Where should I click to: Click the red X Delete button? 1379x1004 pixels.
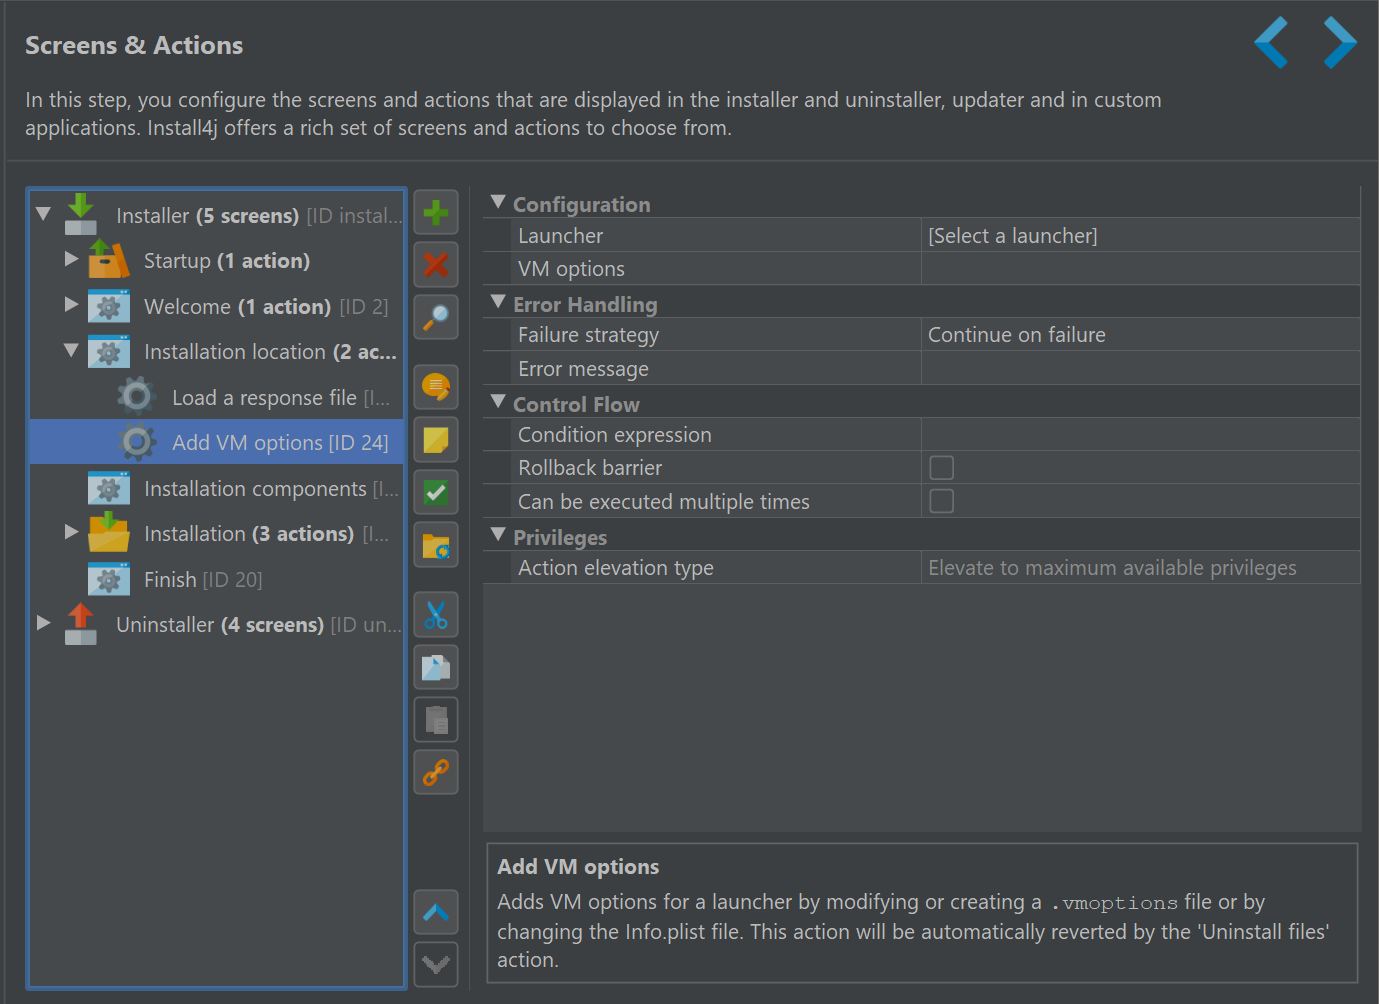(436, 265)
